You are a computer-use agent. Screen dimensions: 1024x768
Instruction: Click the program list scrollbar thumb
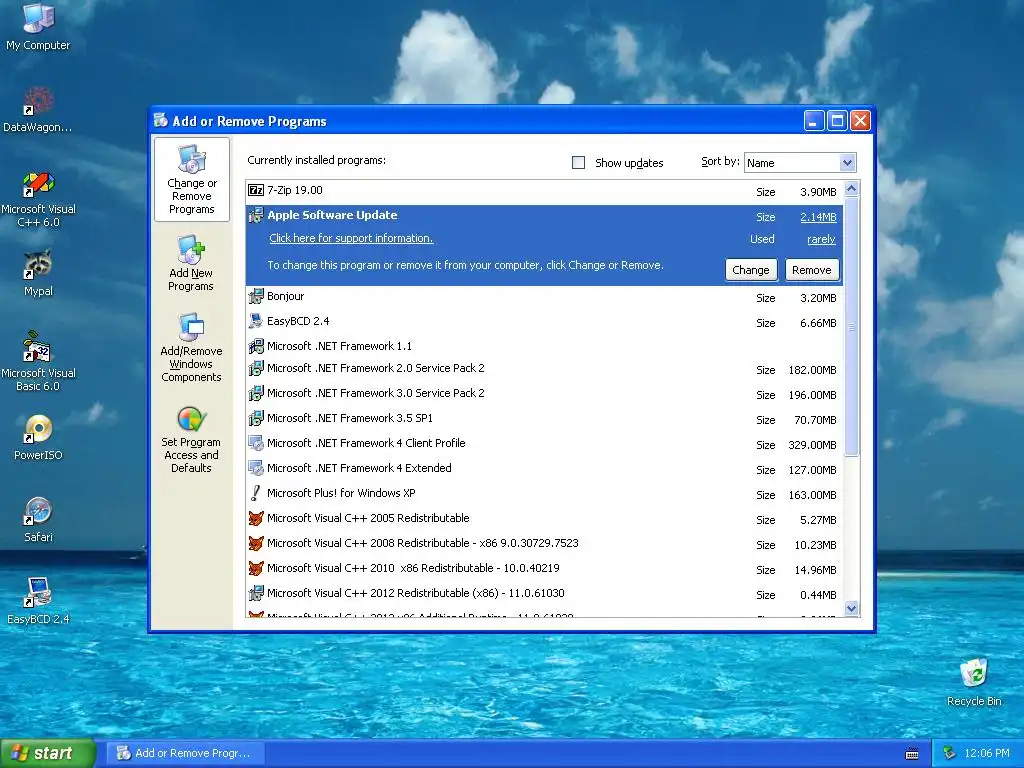(x=851, y=327)
